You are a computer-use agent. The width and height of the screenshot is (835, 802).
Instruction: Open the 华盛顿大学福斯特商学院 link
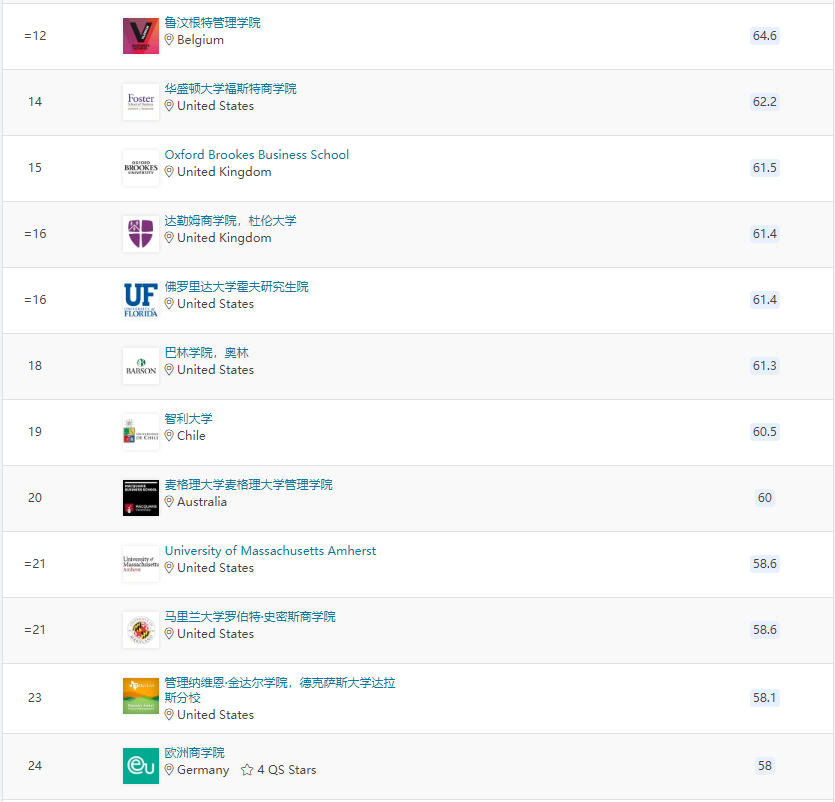click(x=231, y=88)
